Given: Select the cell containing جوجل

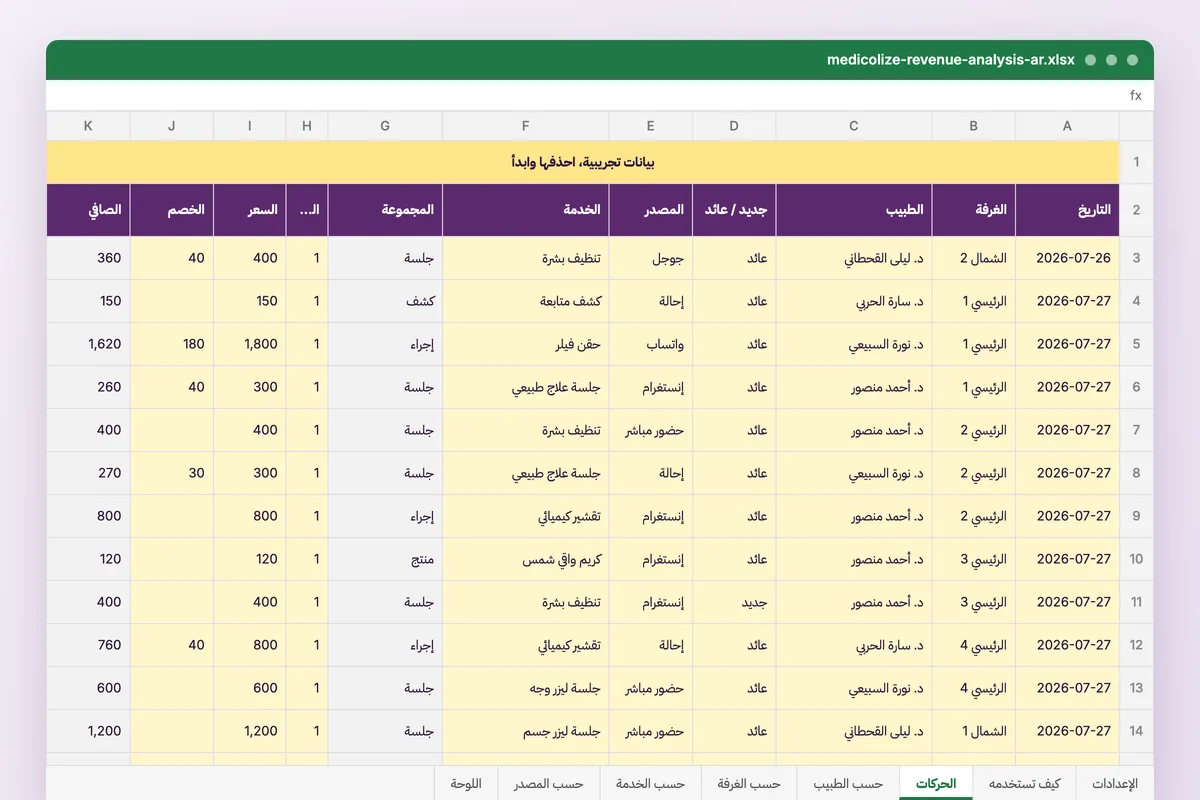Looking at the screenshot, I should (650, 258).
